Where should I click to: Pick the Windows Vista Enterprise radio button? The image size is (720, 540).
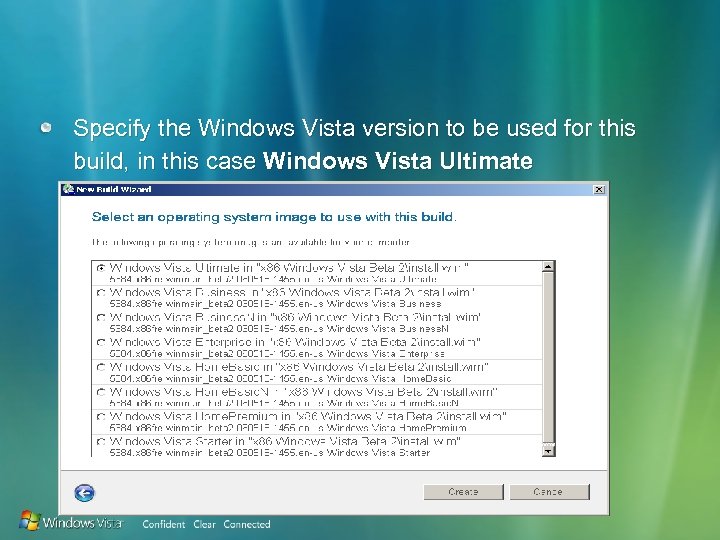[101, 342]
